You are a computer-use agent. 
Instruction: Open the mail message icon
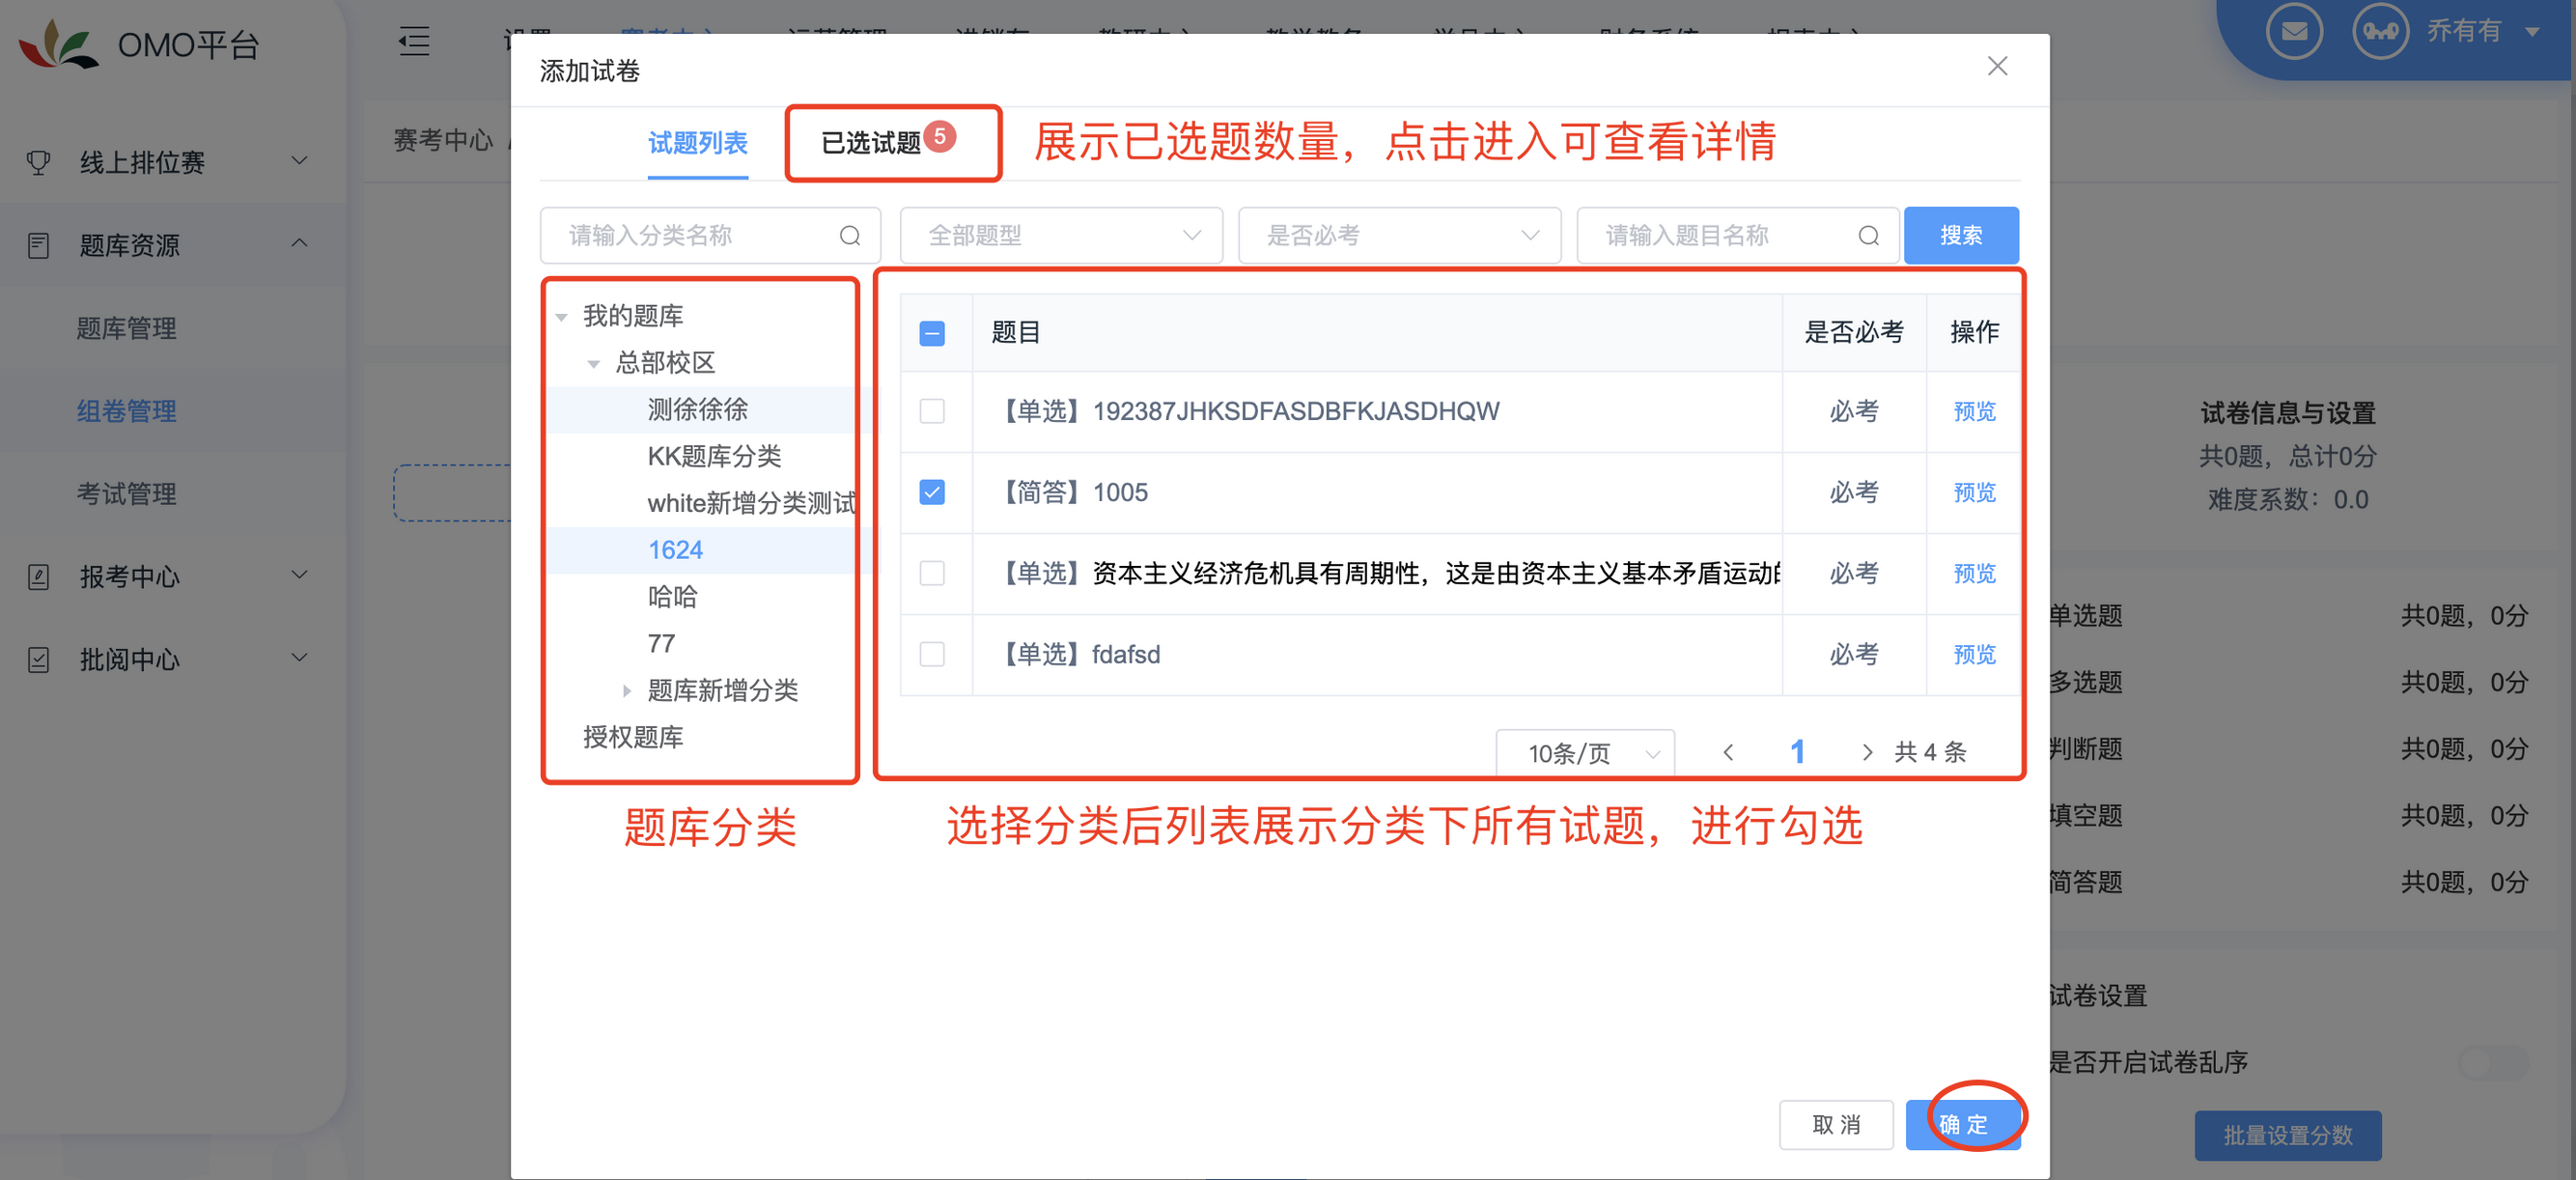pyautogui.click(x=2293, y=31)
